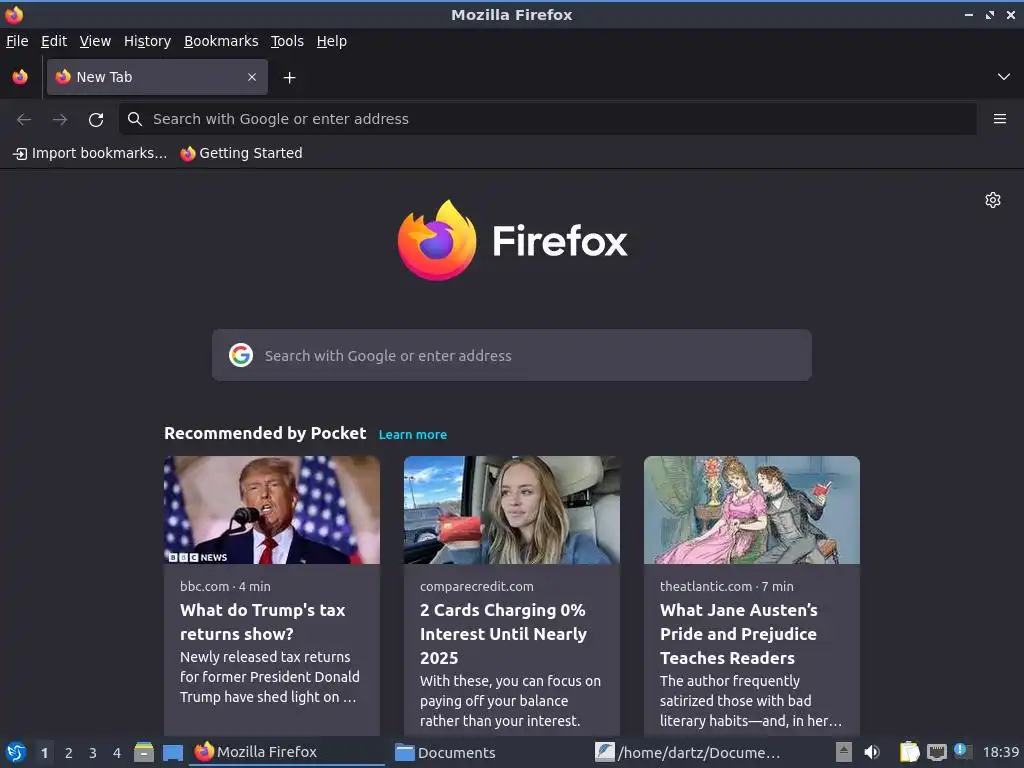Screen dimensions: 1024x768
Task: Switch to workspace 1
Action: [x=44, y=753]
